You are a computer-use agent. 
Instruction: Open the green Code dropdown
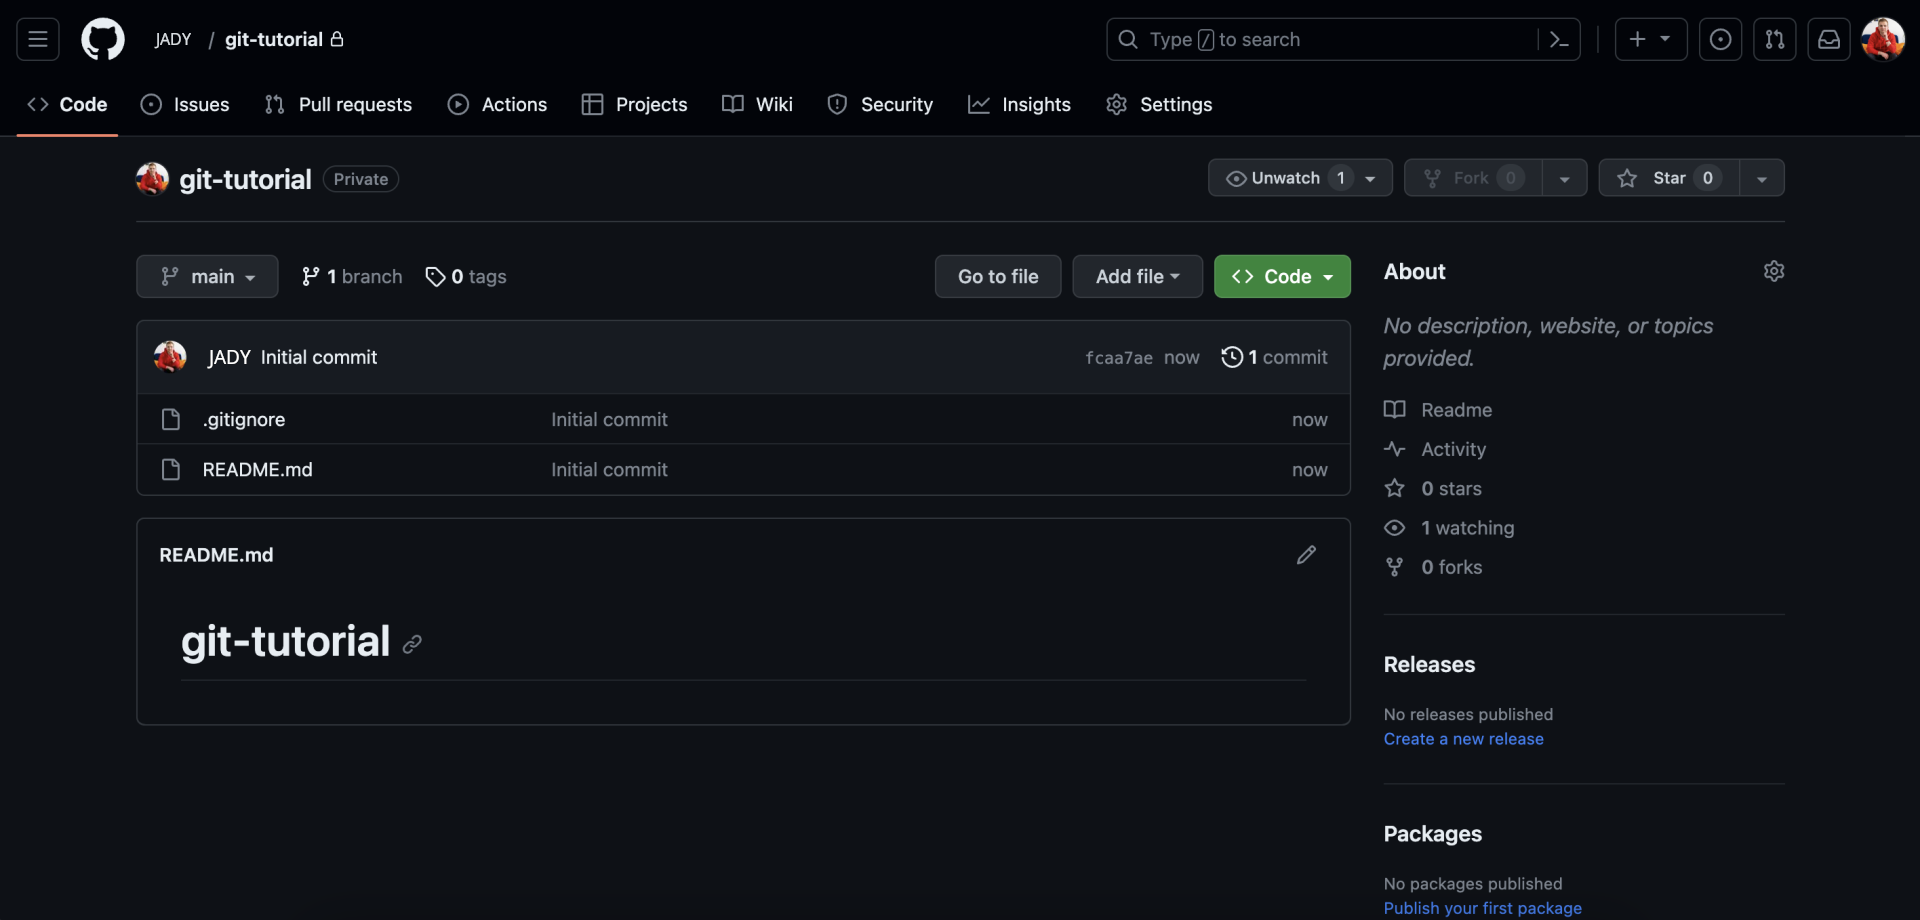(1282, 277)
